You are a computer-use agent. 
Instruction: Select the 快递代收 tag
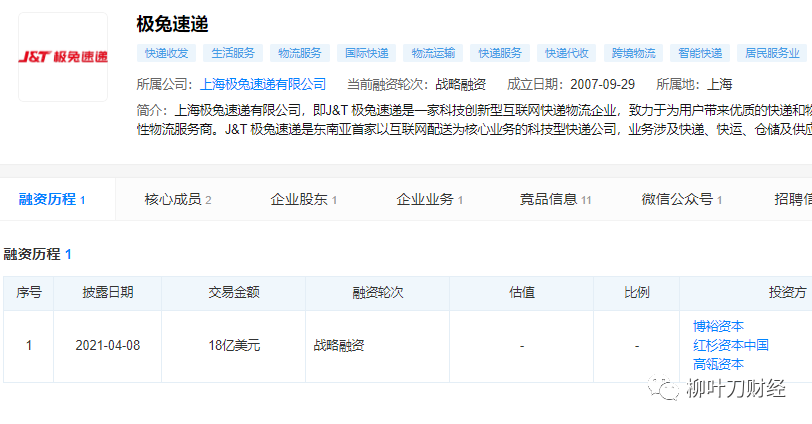567,53
